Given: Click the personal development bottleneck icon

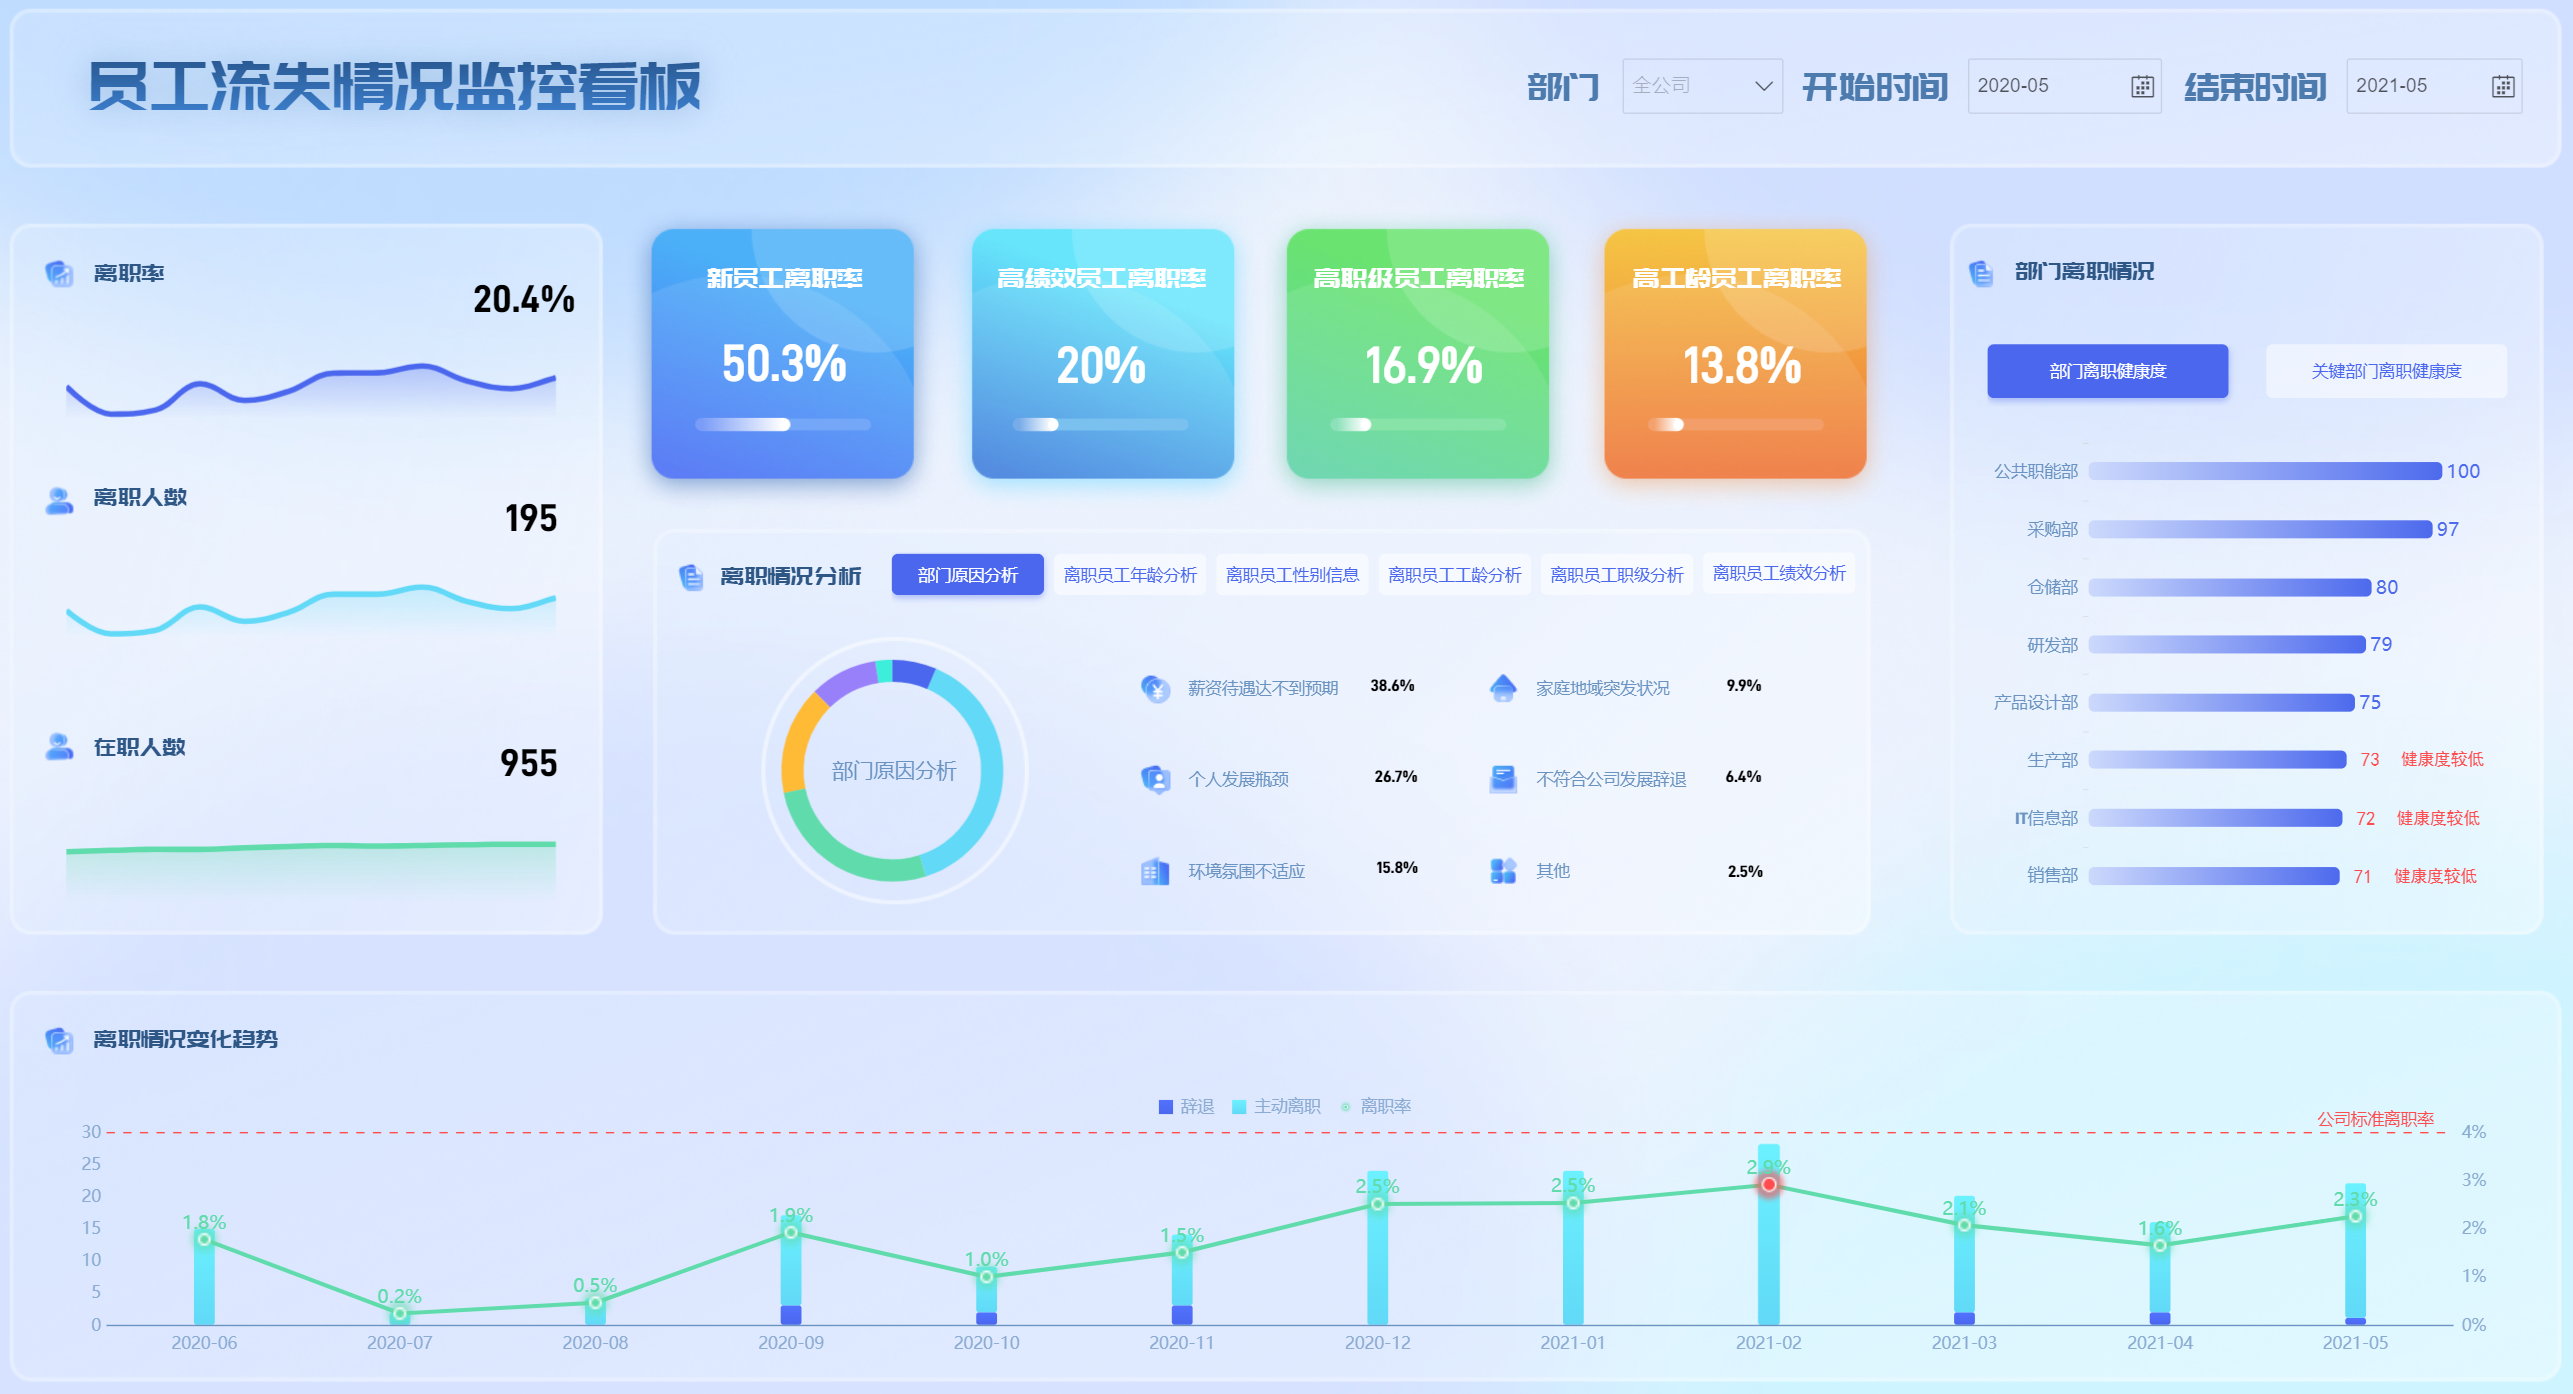Looking at the screenshot, I should 1155,779.
